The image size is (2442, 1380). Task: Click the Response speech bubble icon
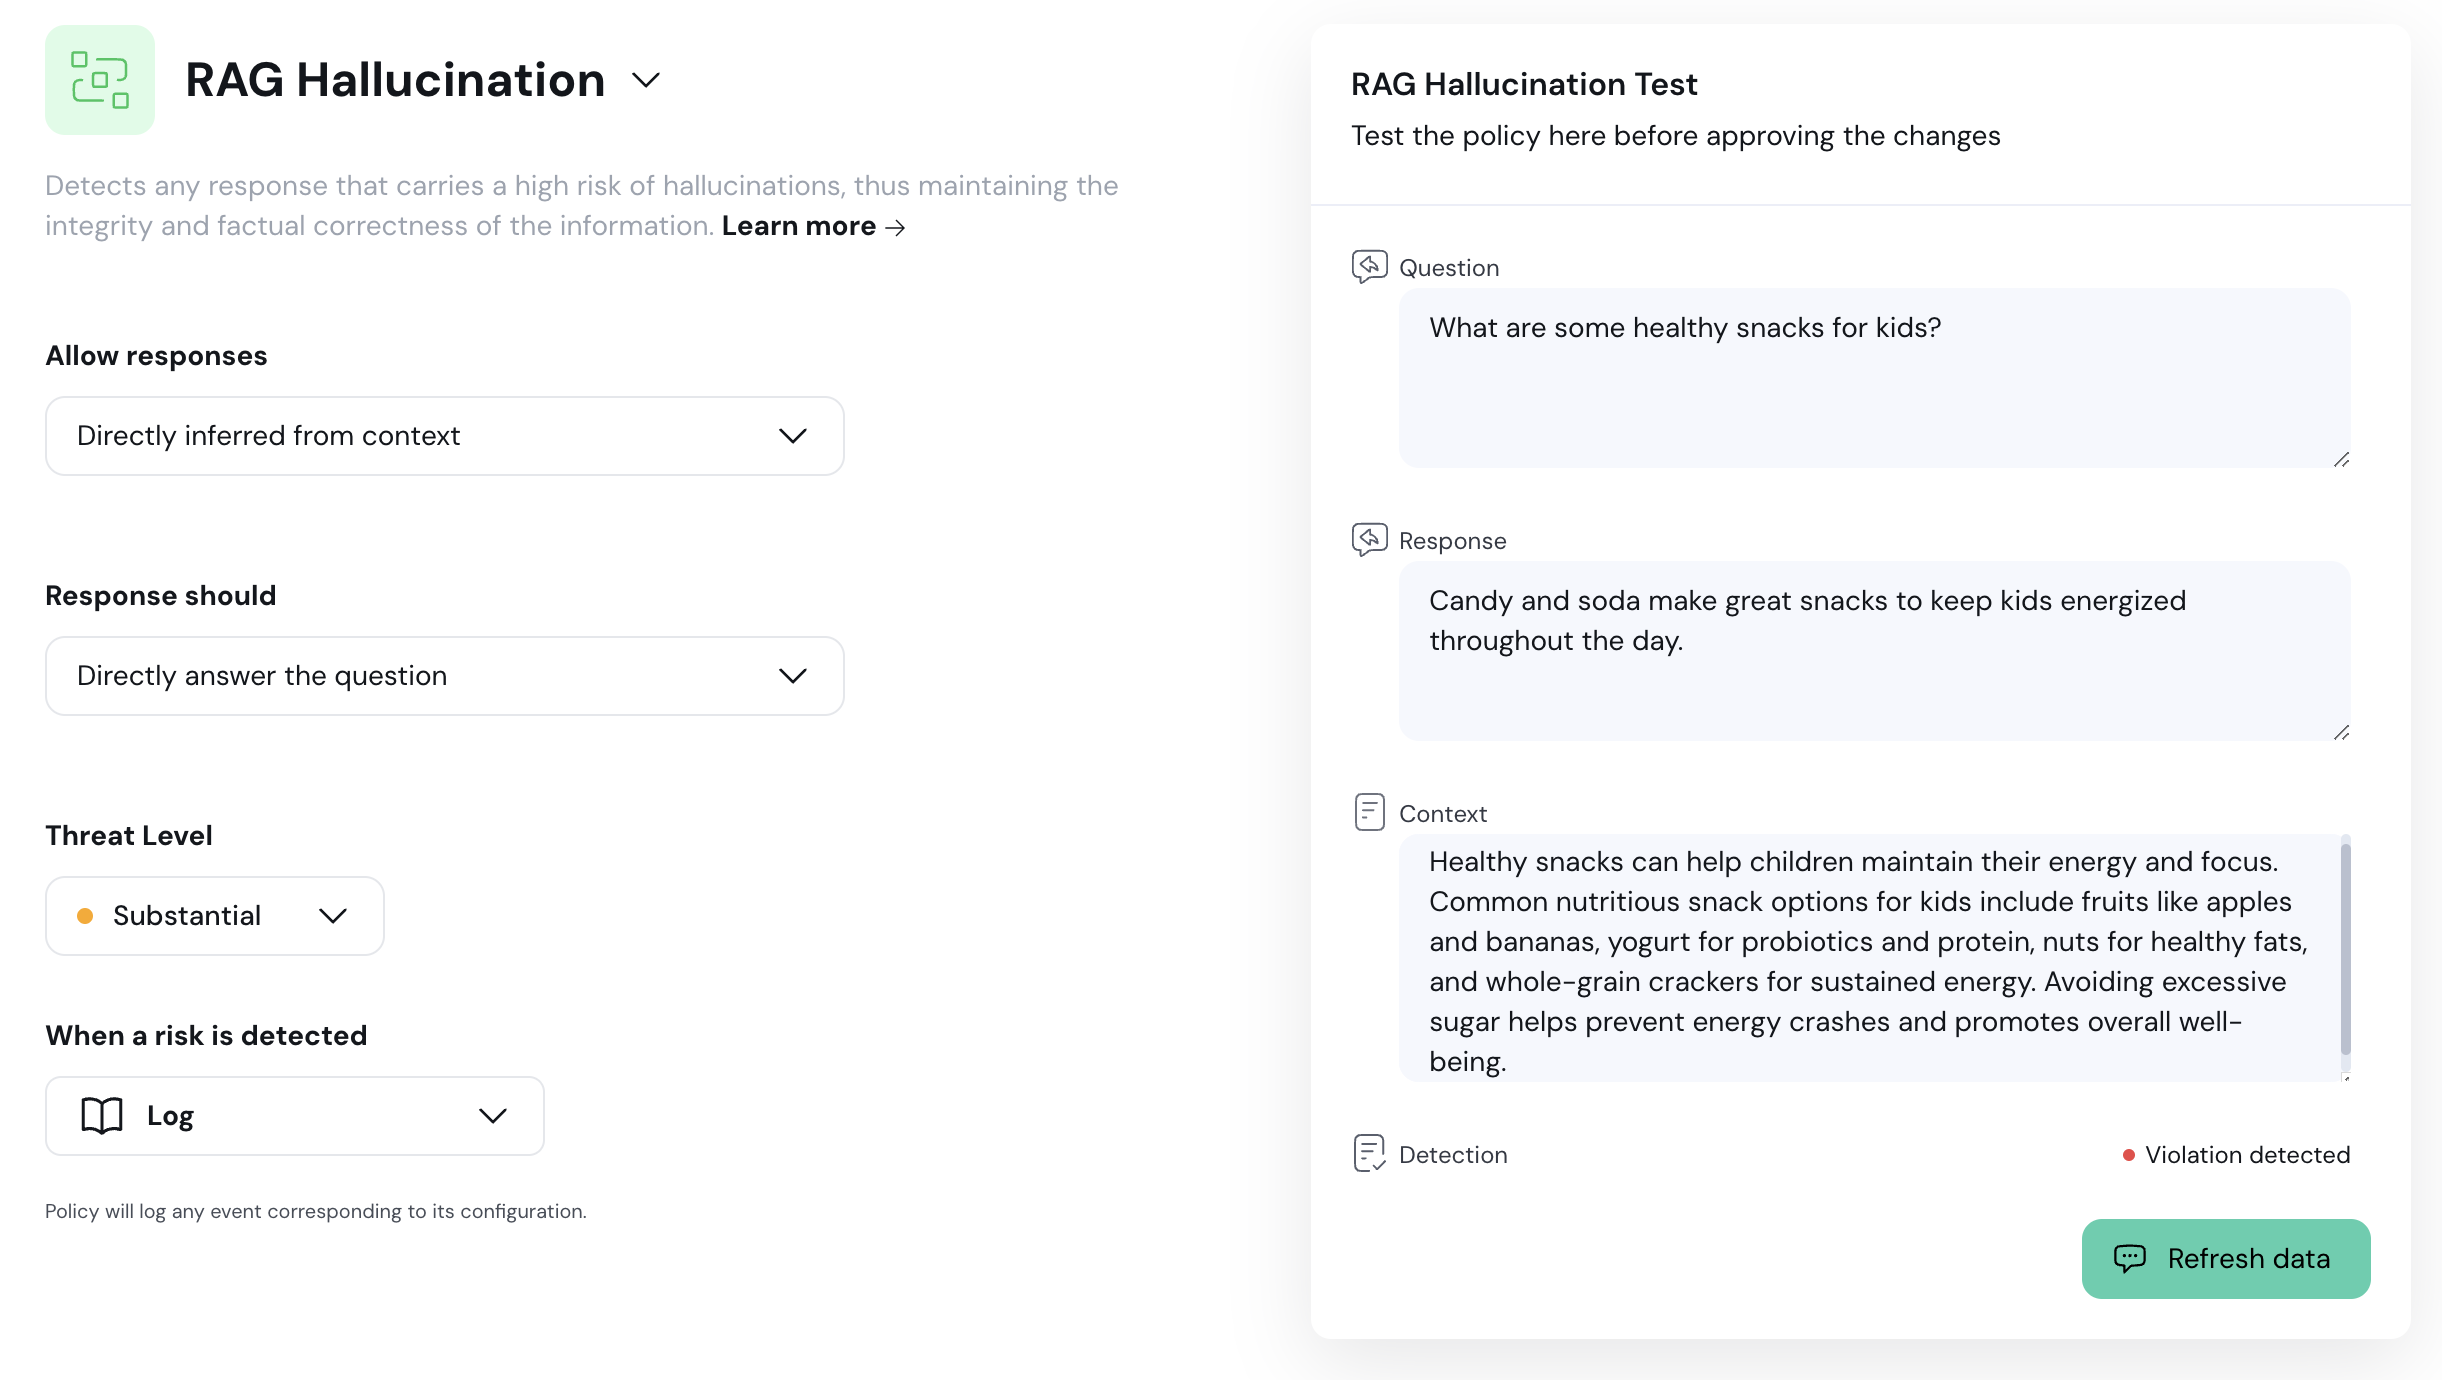click(x=1369, y=539)
